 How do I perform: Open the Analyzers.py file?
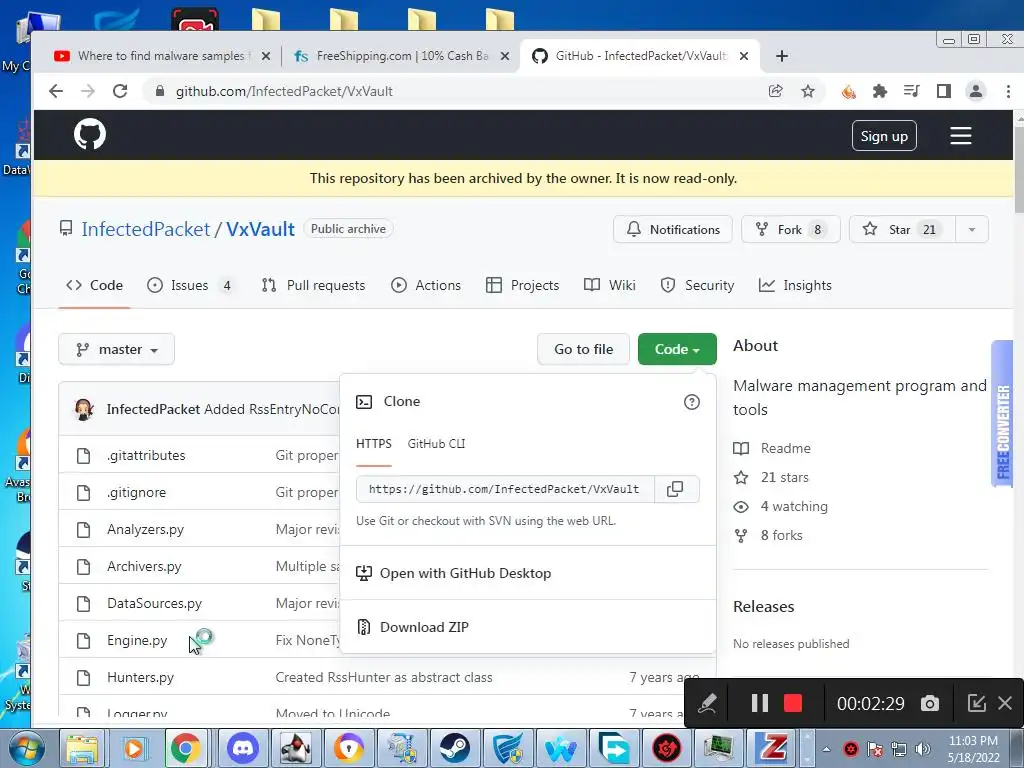(146, 530)
